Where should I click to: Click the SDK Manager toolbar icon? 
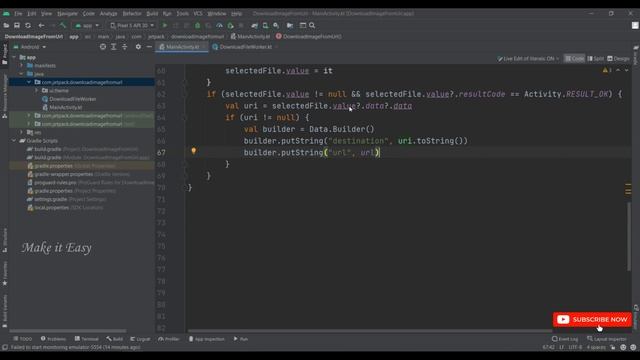[276, 25]
